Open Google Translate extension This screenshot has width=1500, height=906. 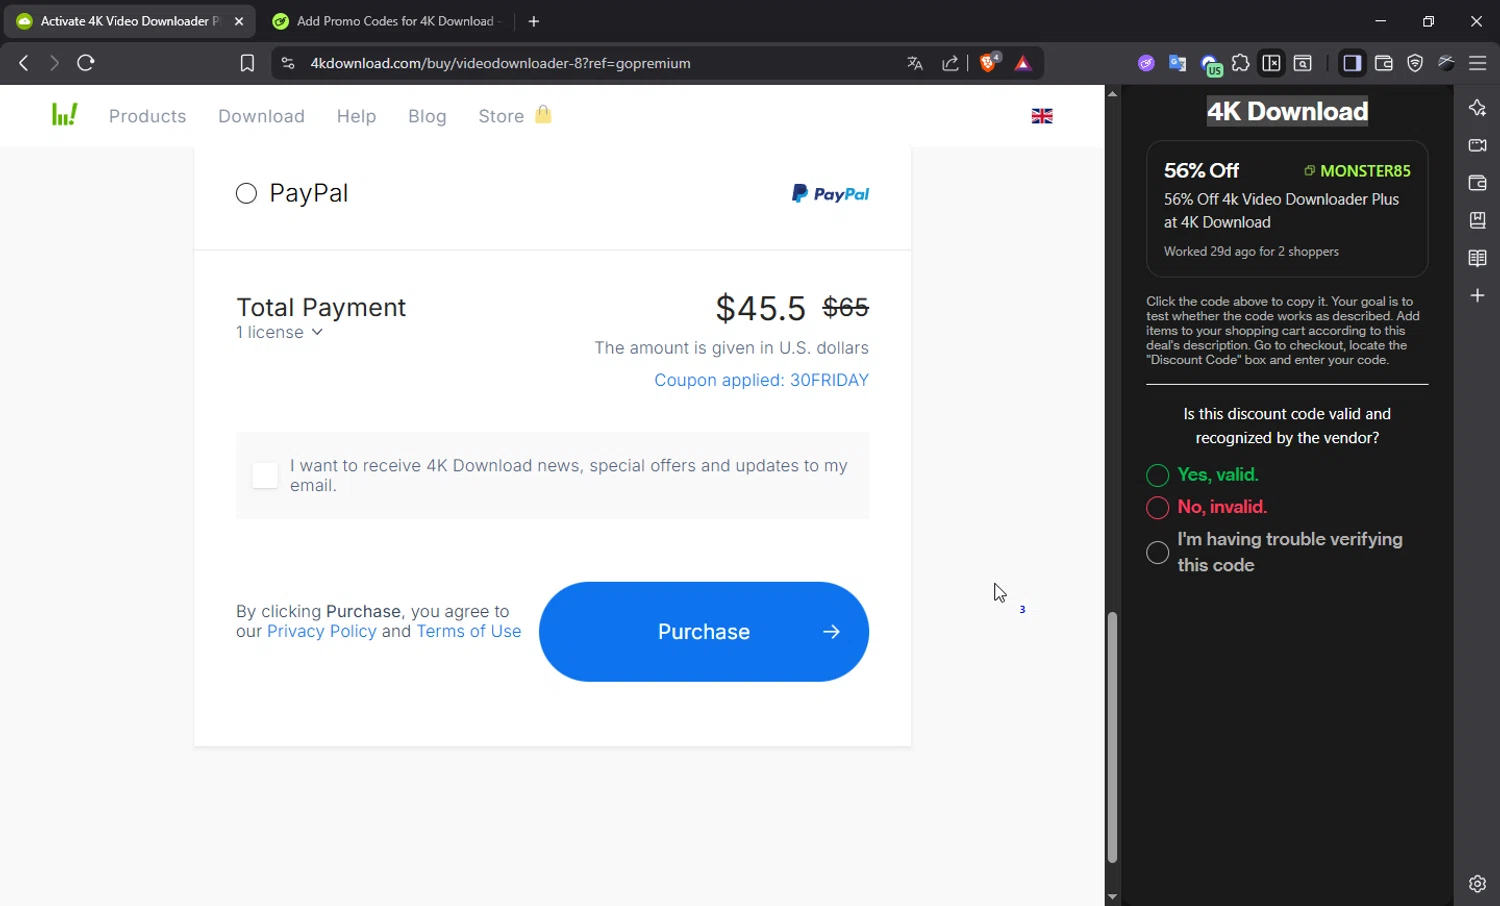(1178, 63)
